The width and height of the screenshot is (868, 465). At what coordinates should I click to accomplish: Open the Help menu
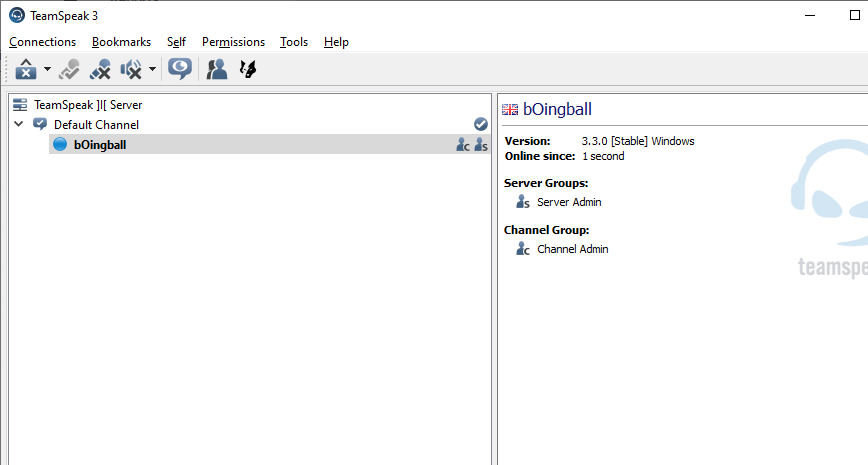pyautogui.click(x=336, y=42)
